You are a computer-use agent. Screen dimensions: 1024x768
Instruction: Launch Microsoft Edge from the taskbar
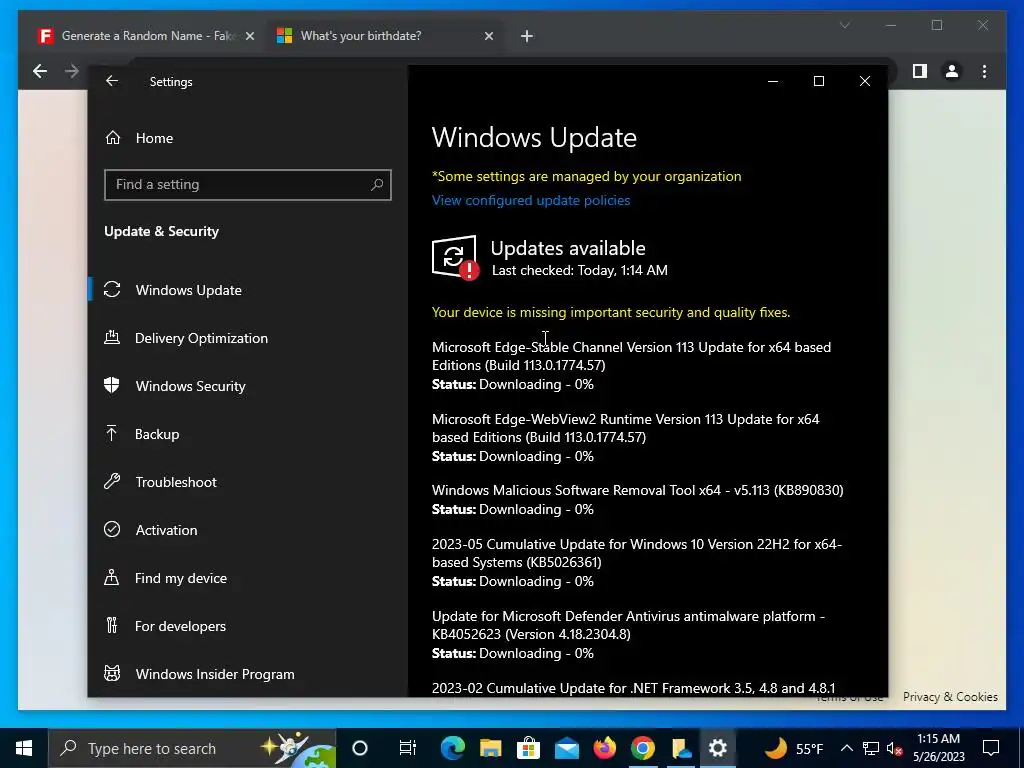pyautogui.click(x=453, y=748)
